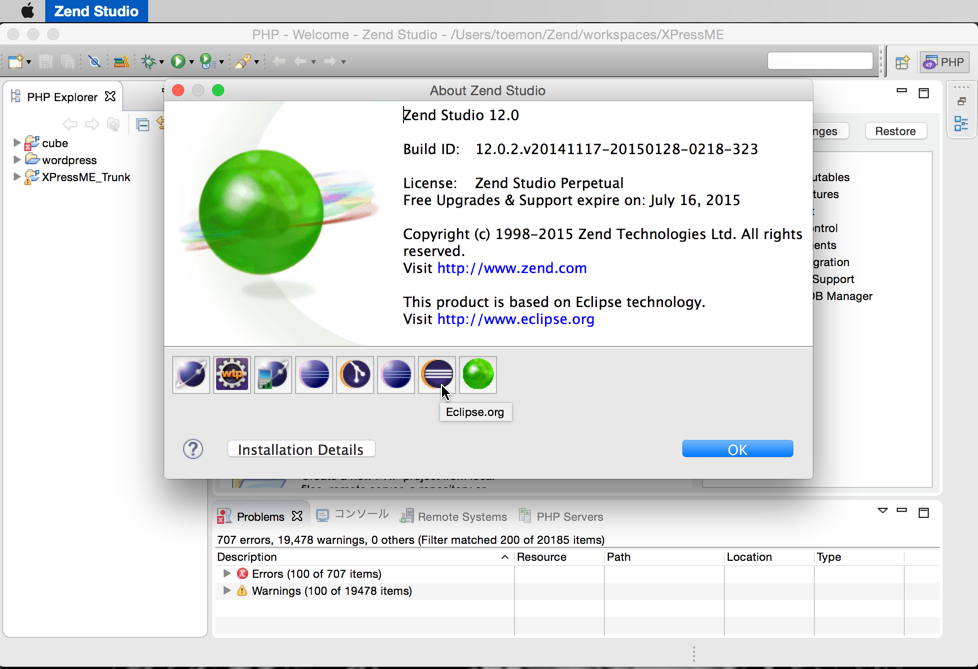Image resolution: width=978 pixels, height=669 pixels.
Task: Open the New wizard toolbar icon
Action: coord(16,61)
